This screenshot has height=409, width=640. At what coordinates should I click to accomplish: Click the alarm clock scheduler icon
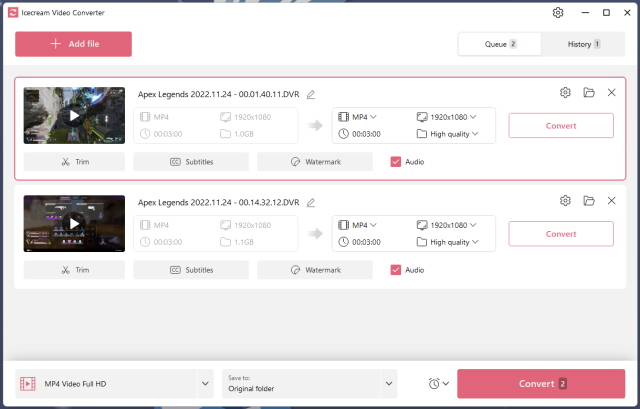(434, 384)
